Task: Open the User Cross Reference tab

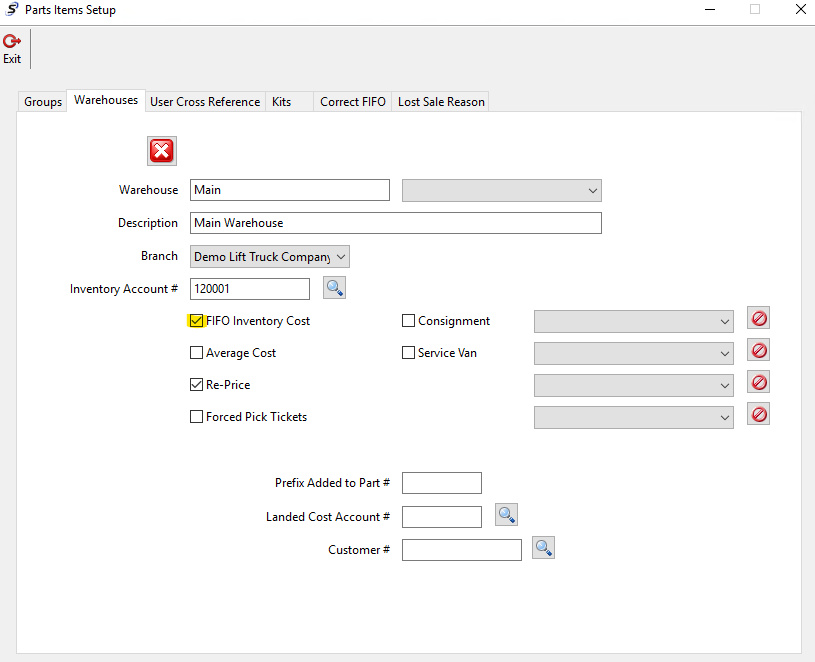Action: point(205,102)
